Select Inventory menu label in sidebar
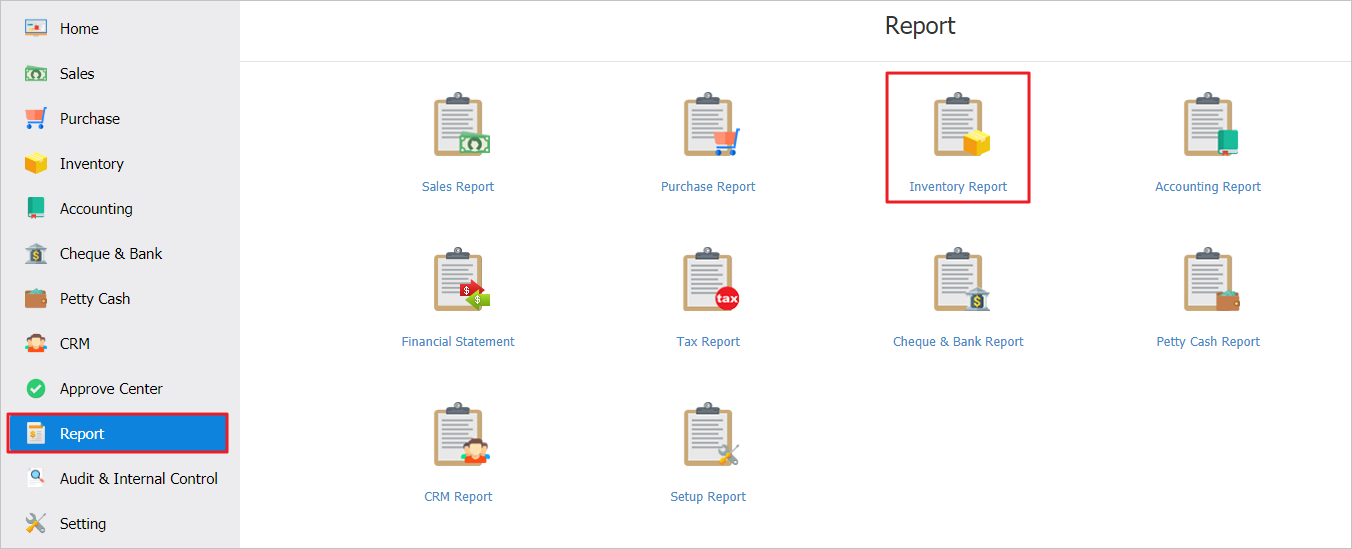The image size is (1352, 549). [92, 164]
